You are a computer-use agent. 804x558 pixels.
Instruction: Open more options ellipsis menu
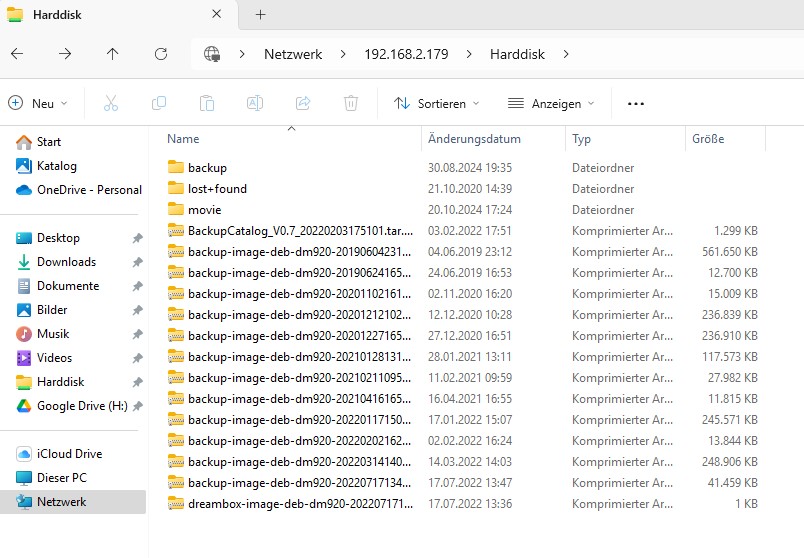(x=635, y=103)
